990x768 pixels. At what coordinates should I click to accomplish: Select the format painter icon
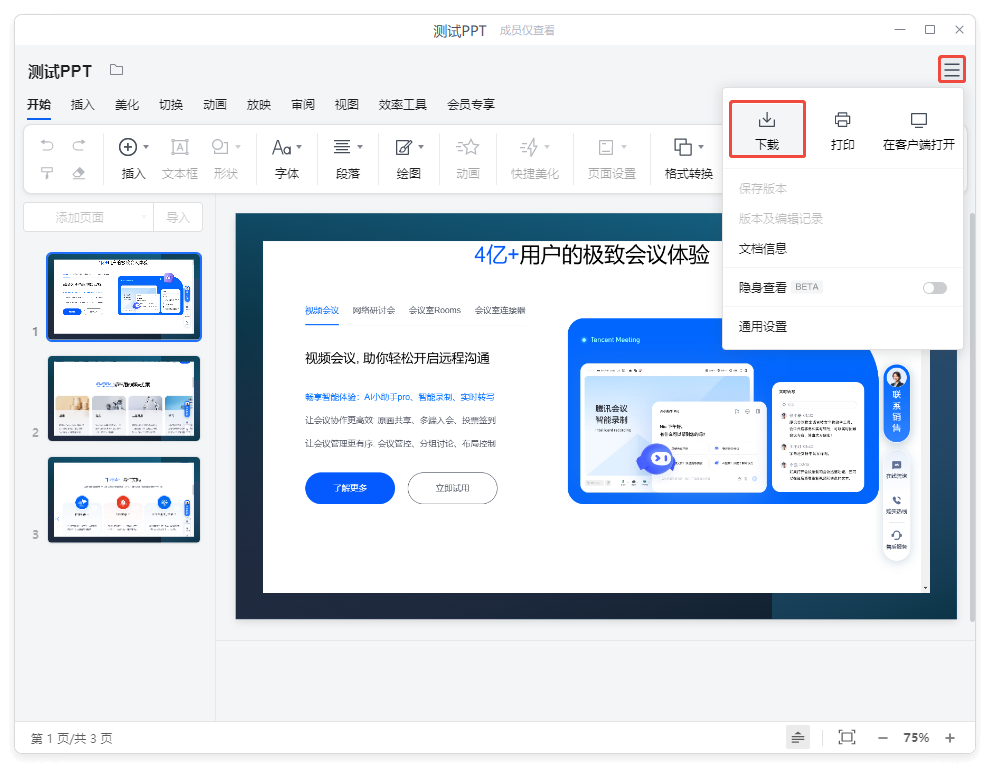pos(47,173)
